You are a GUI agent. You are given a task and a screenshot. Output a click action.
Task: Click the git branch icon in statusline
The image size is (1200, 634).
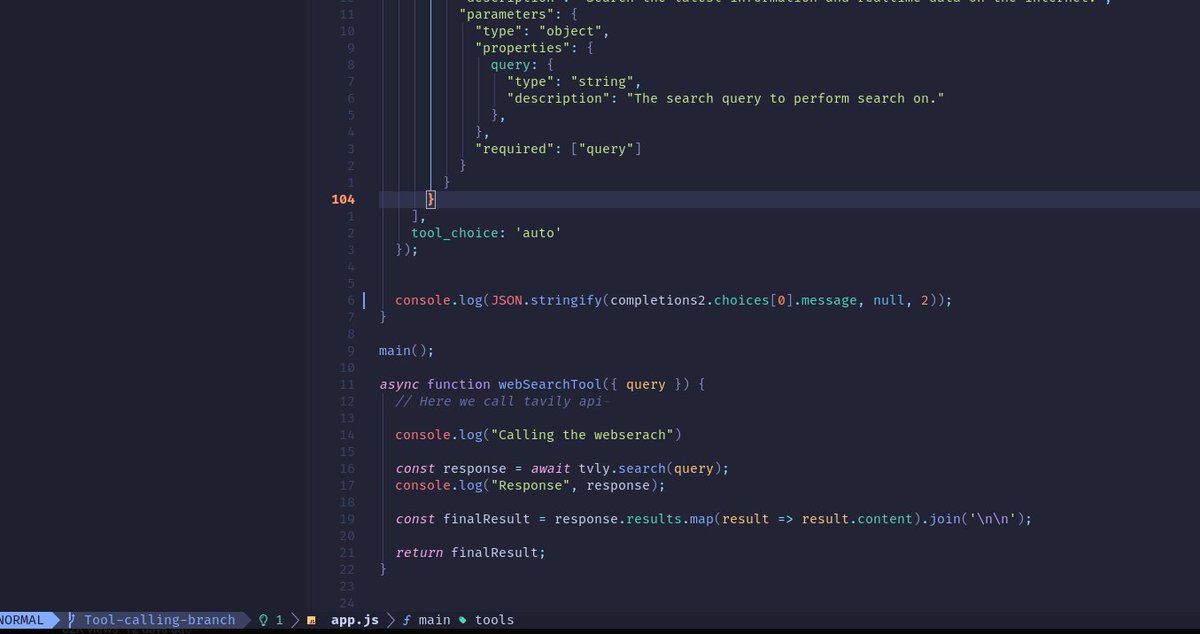pyautogui.click(x=71, y=620)
